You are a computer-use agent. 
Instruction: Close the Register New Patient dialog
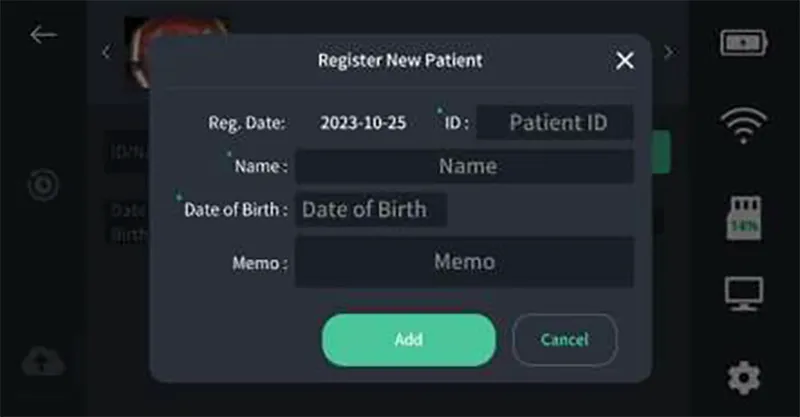click(625, 61)
